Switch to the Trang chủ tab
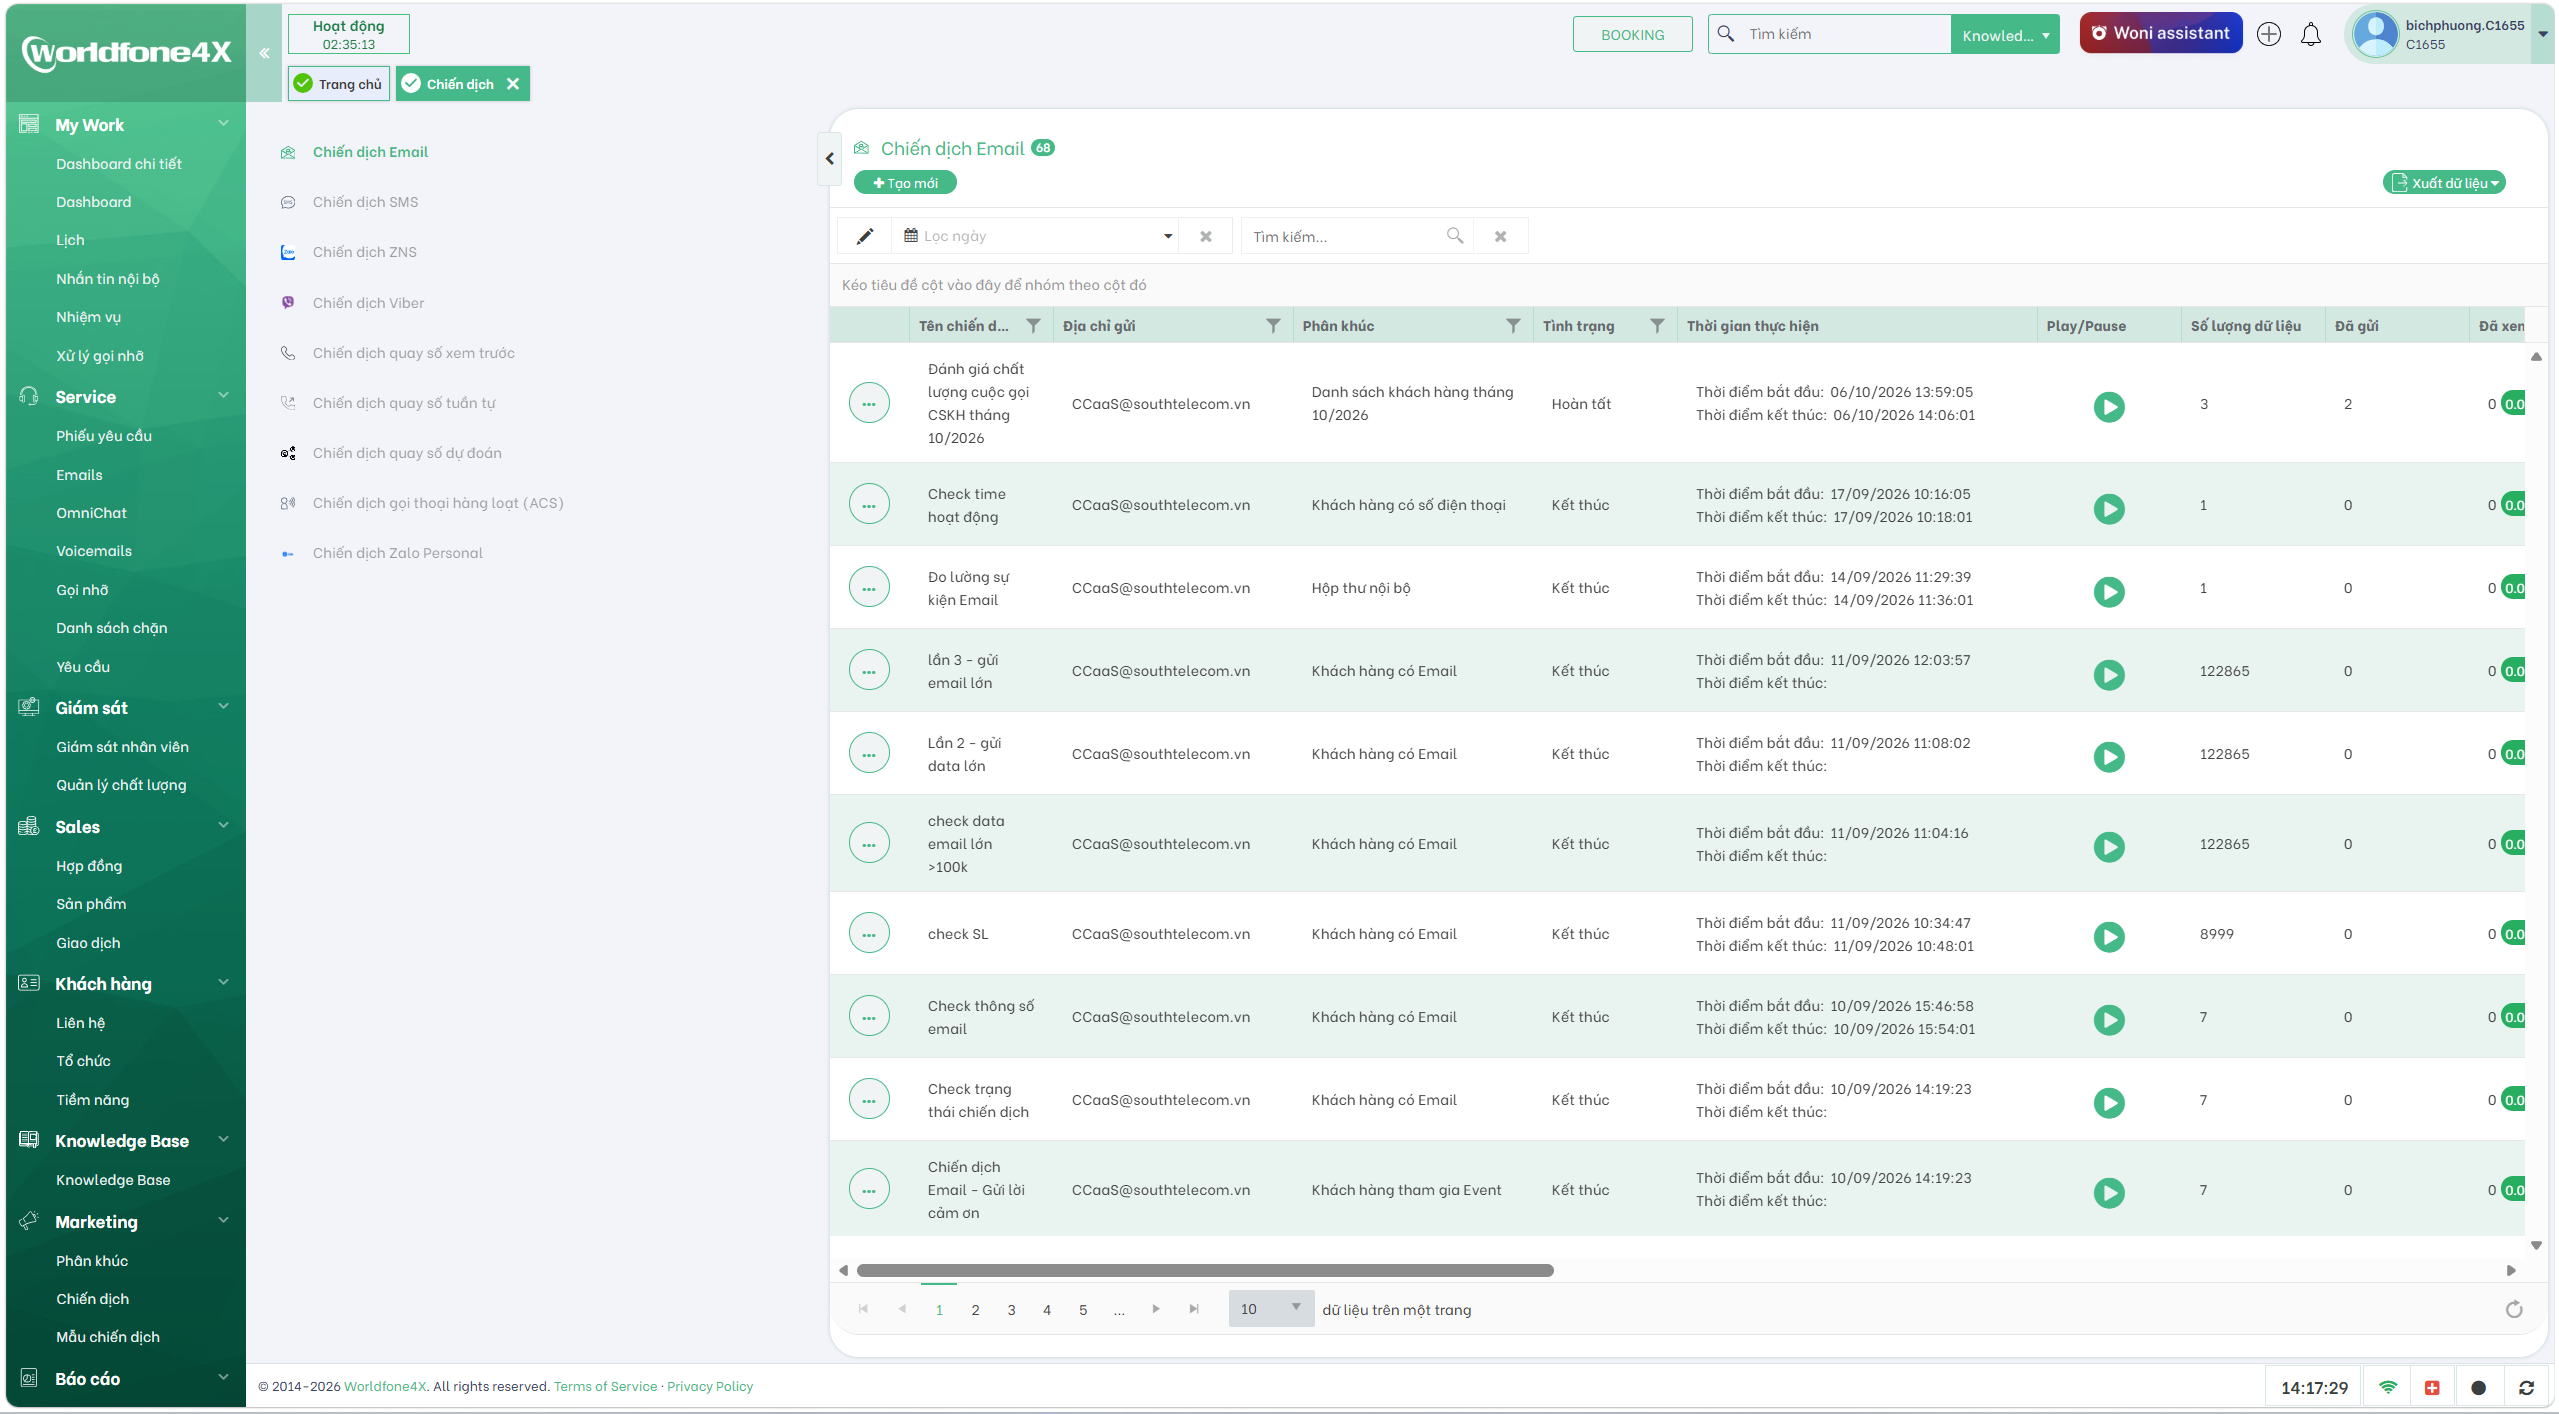2559x1414 pixels. click(x=339, y=84)
